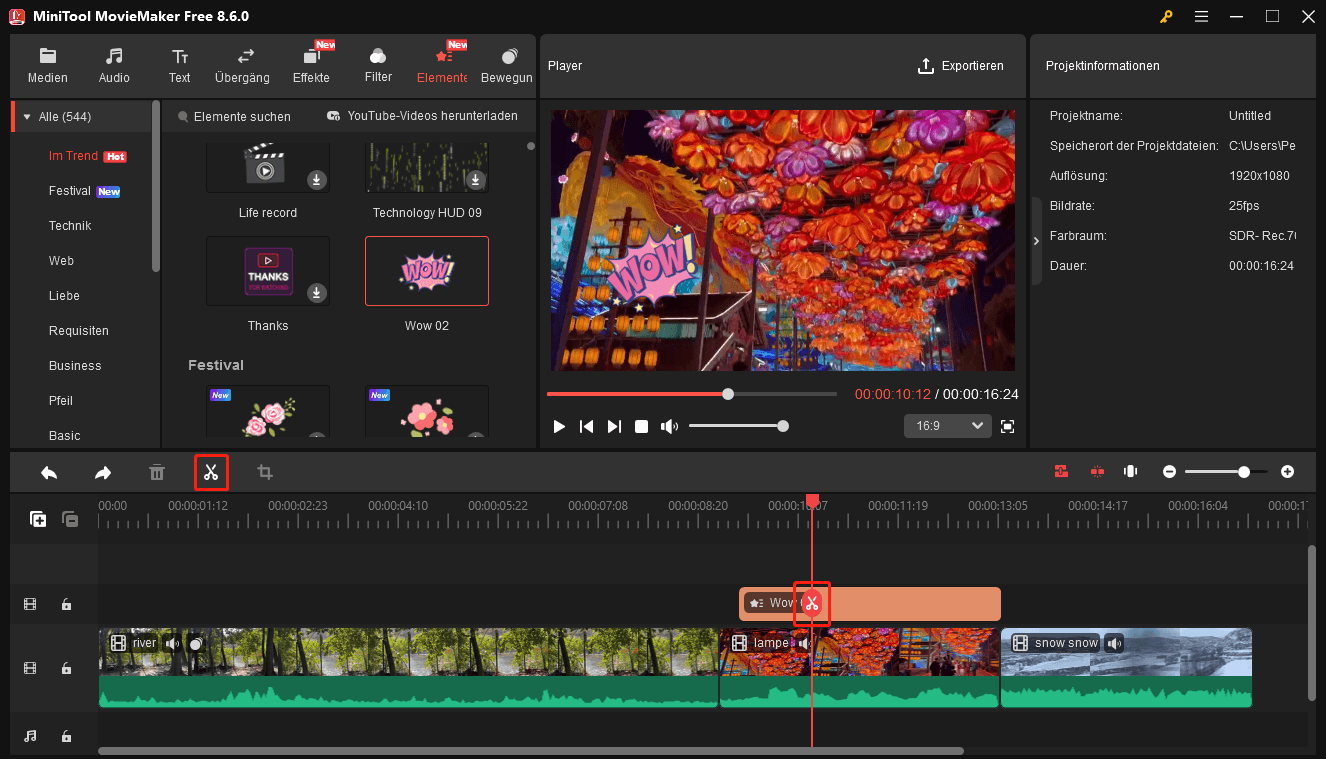
Task: Open the Festival category in the sidebar
Action: [x=71, y=190]
